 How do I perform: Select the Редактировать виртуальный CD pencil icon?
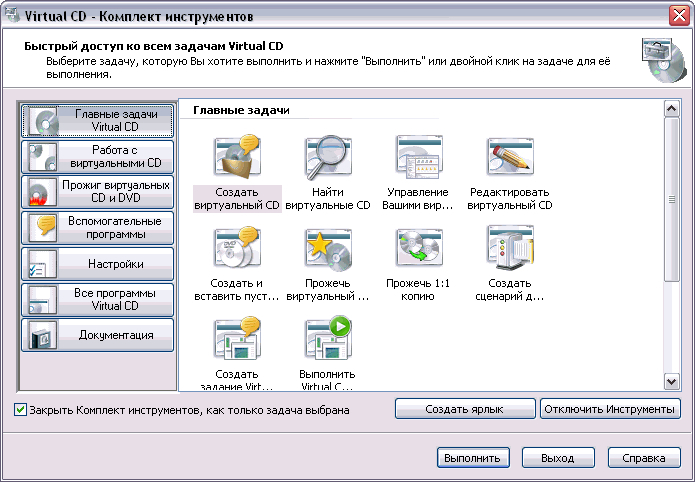(510, 156)
